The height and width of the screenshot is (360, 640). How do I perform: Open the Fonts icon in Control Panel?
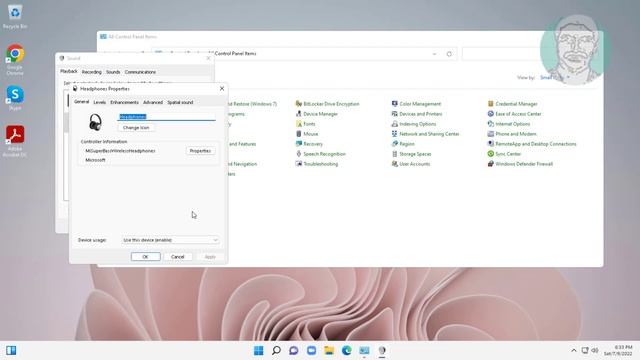299,124
